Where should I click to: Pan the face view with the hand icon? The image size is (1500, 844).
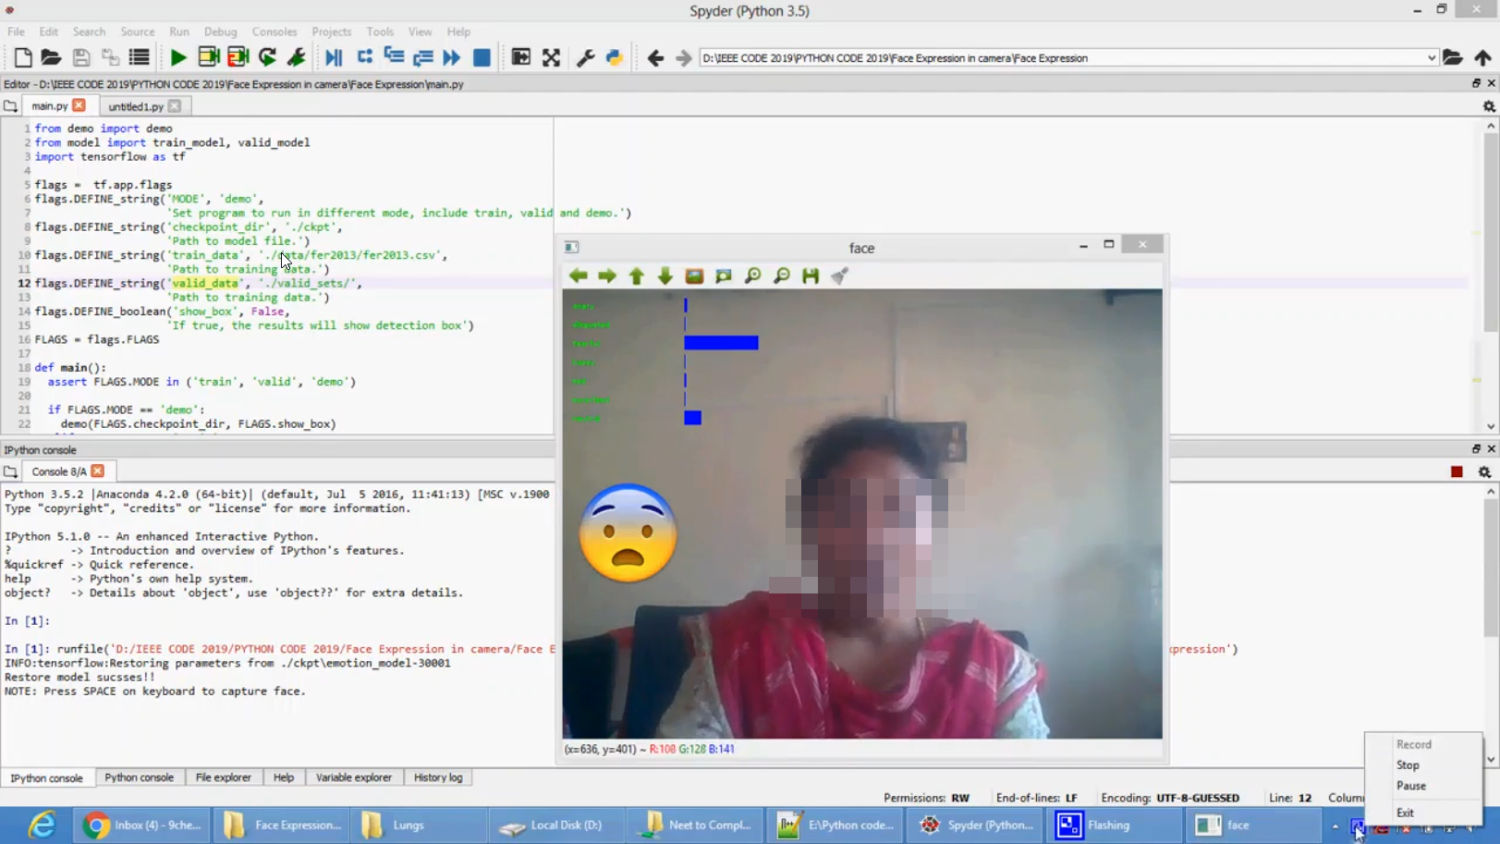click(838, 276)
